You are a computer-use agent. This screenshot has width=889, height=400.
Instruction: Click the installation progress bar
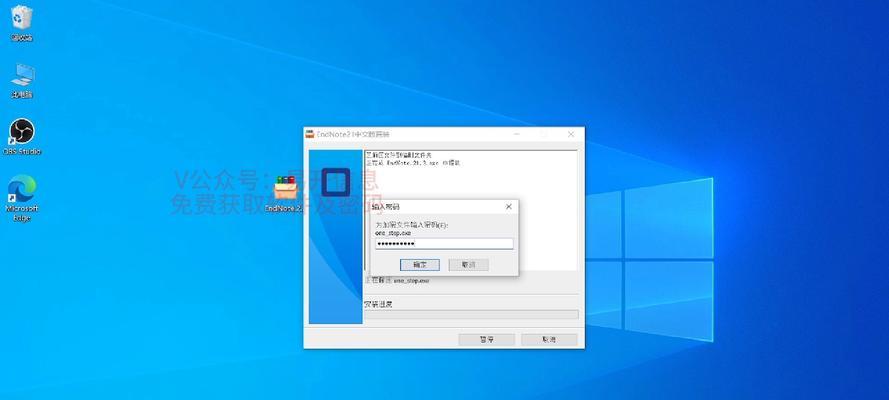coord(471,314)
